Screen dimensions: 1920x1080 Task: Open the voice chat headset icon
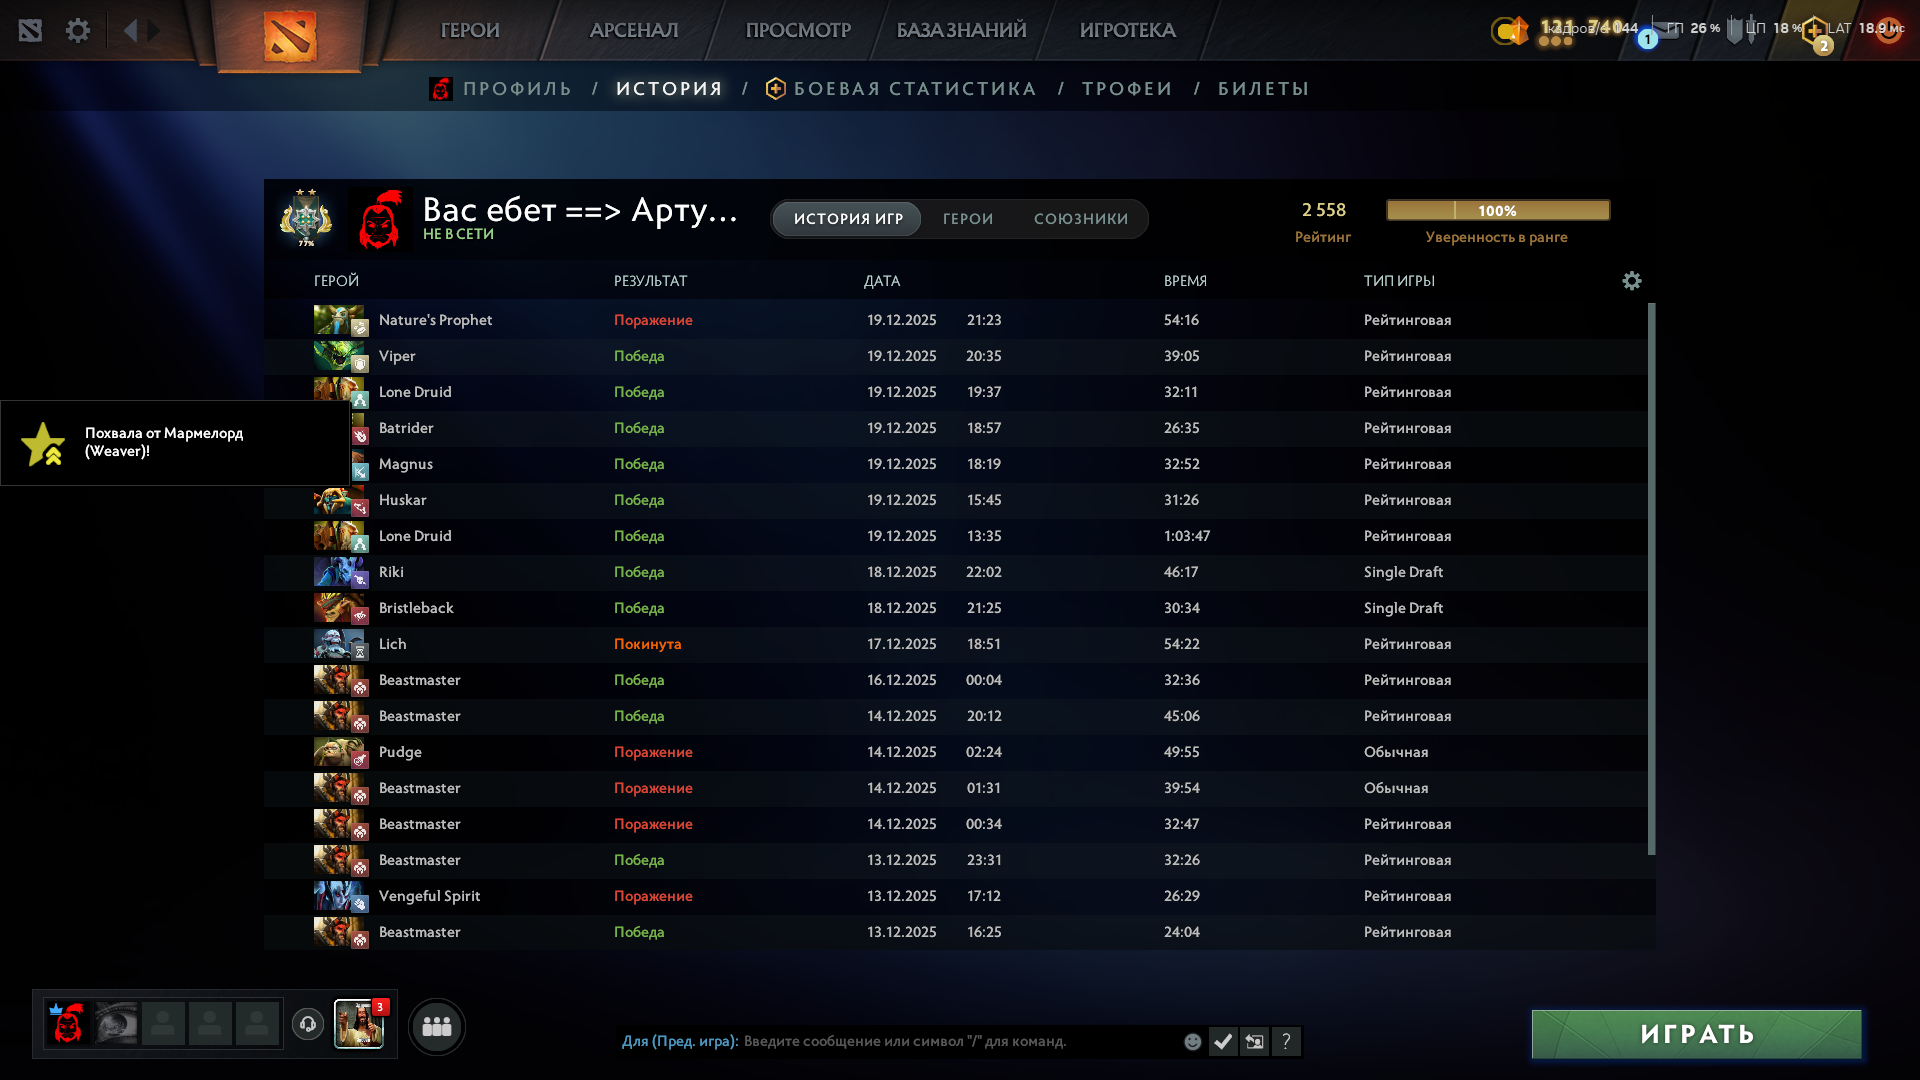308,1024
